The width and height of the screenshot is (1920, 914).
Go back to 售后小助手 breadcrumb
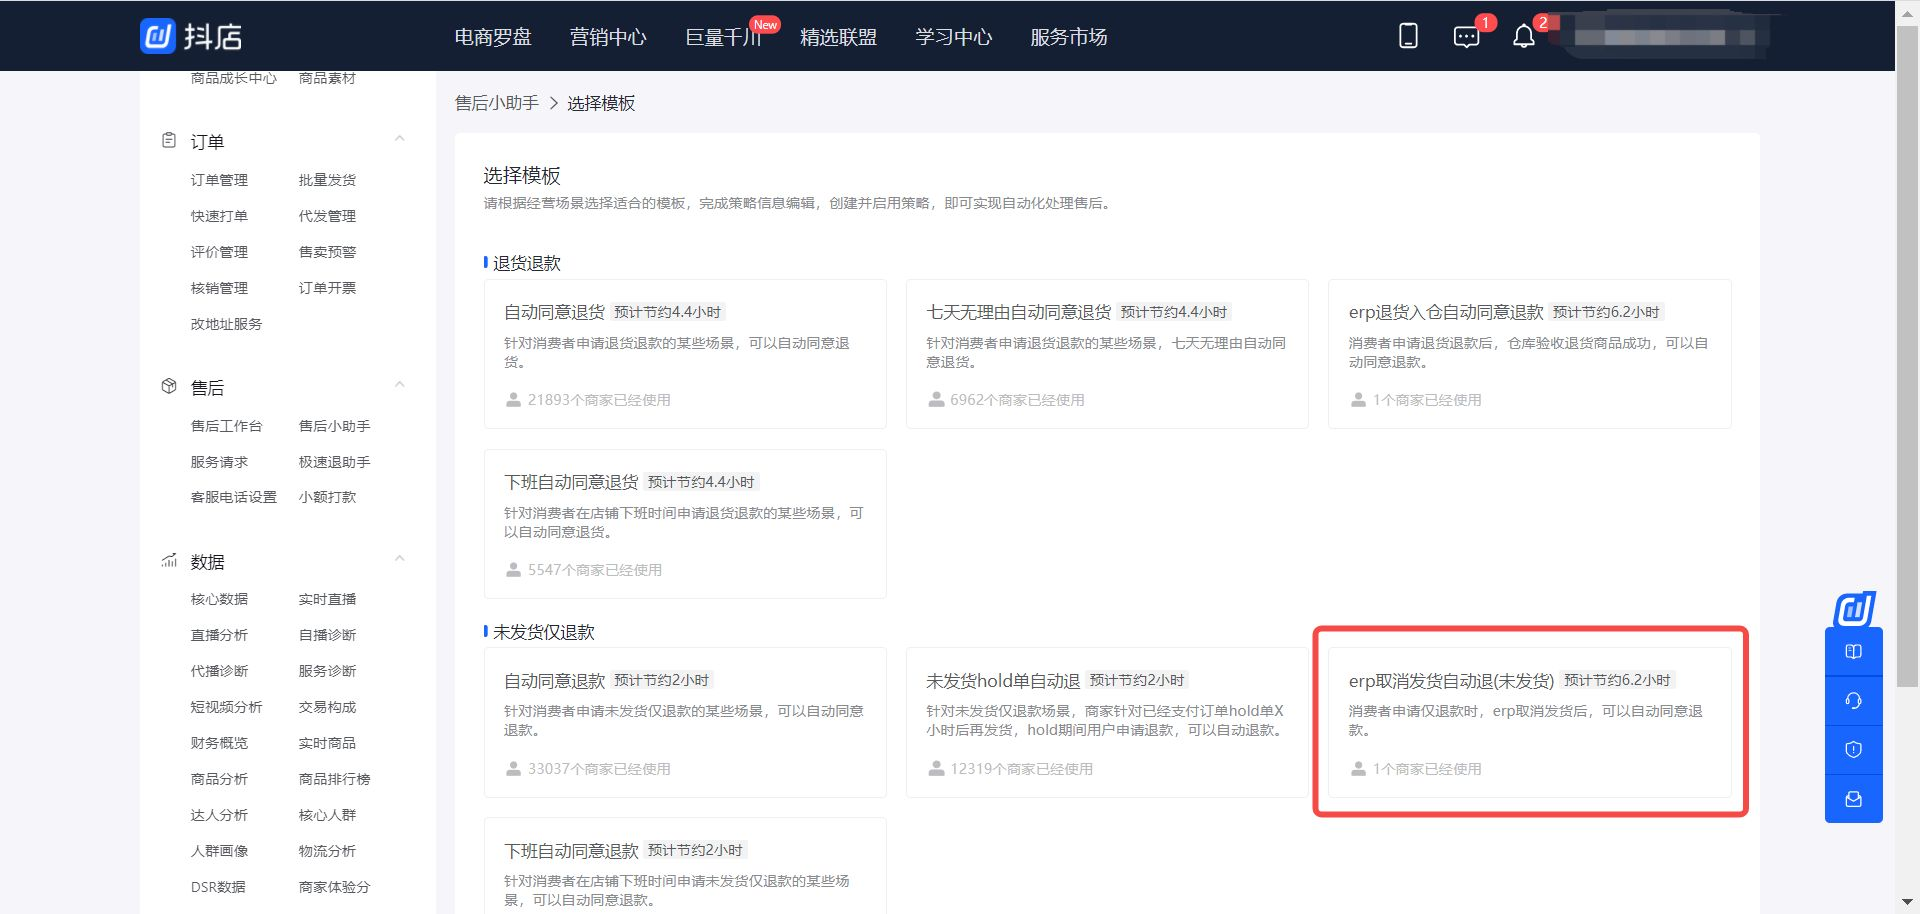(496, 103)
